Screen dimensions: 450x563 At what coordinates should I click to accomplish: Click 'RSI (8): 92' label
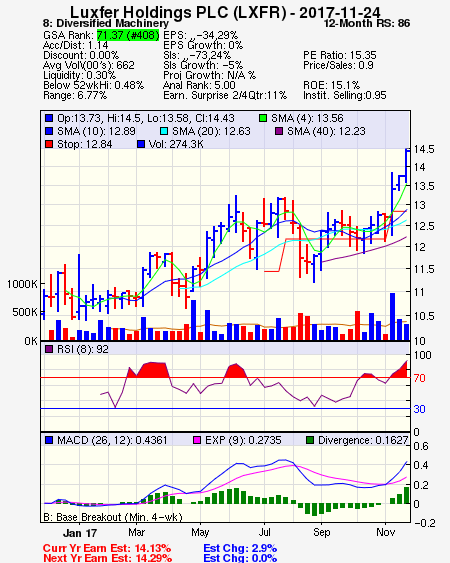tap(83, 349)
